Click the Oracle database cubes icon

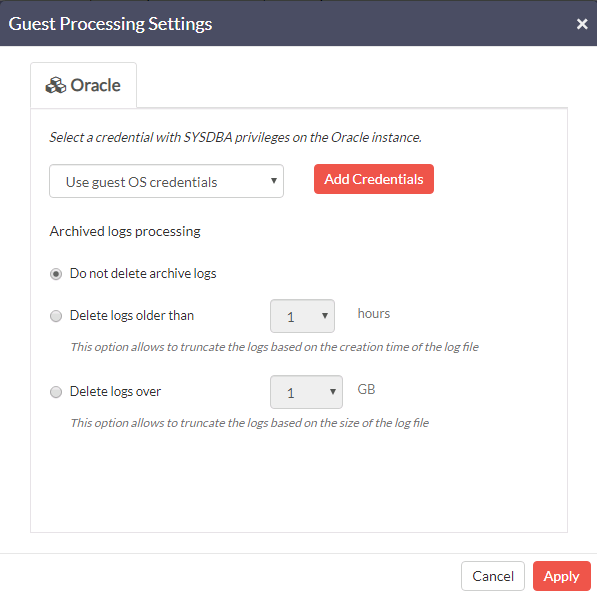[56, 85]
